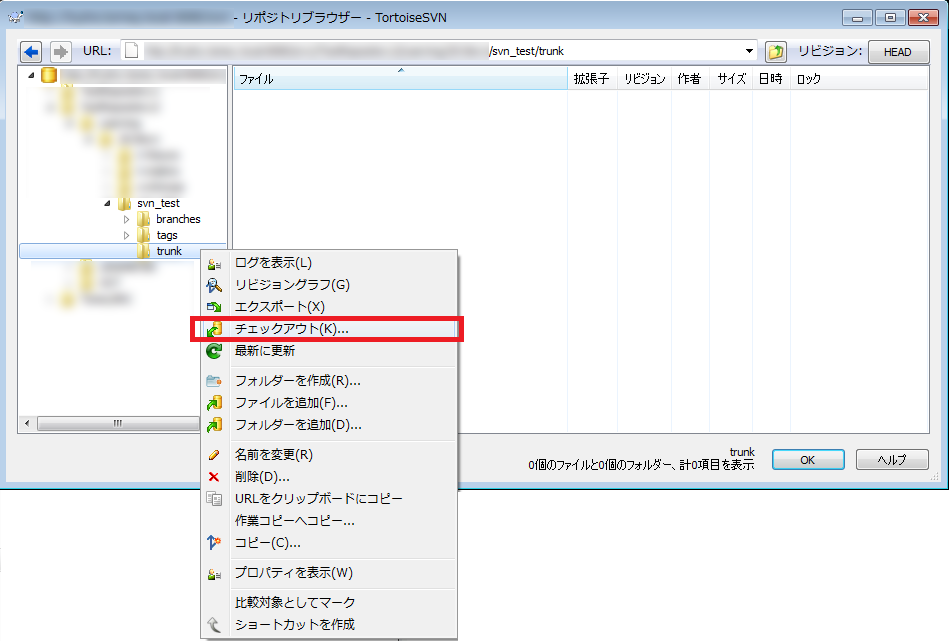Click the repository root database icon

(x=49, y=75)
